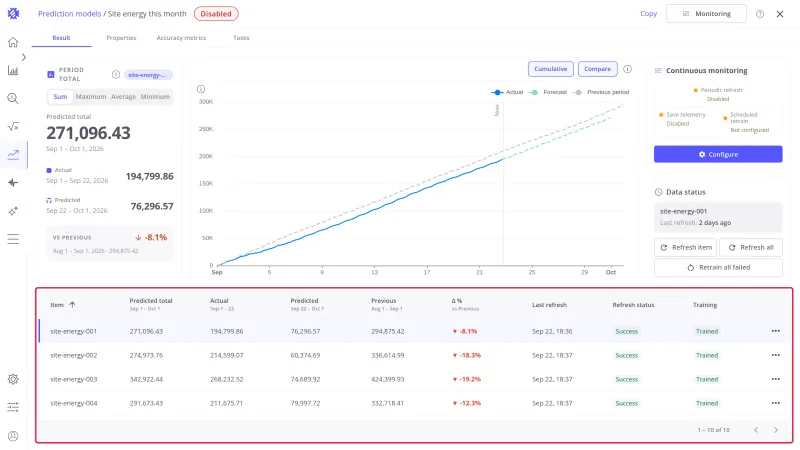This screenshot has width=800, height=450.
Task: Click the application logo icon
Action: pyautogui.click(x=13, y=14)
